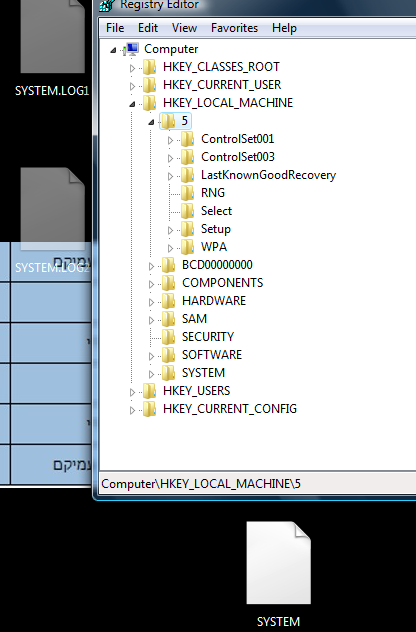Click the HARDWARE folder icon
Viewport: 416px width, 632px height.
click(168, 301)
